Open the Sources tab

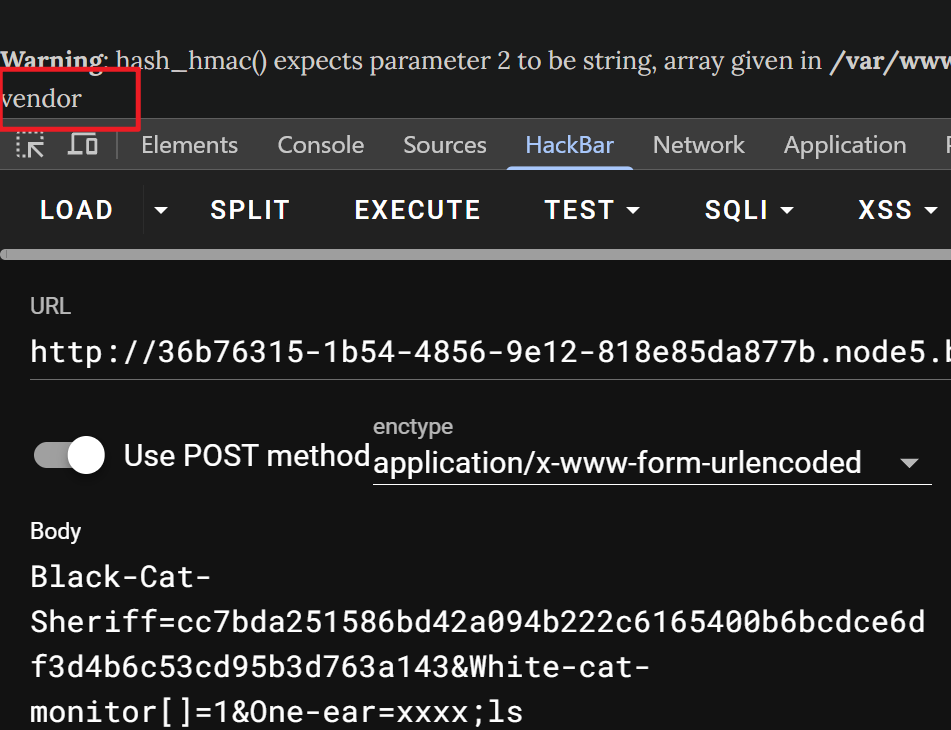445,145
